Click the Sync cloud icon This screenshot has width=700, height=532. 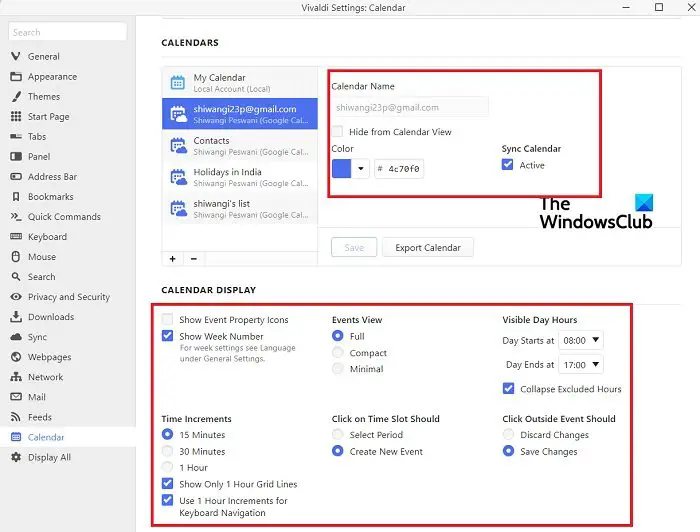coord(16,337)
